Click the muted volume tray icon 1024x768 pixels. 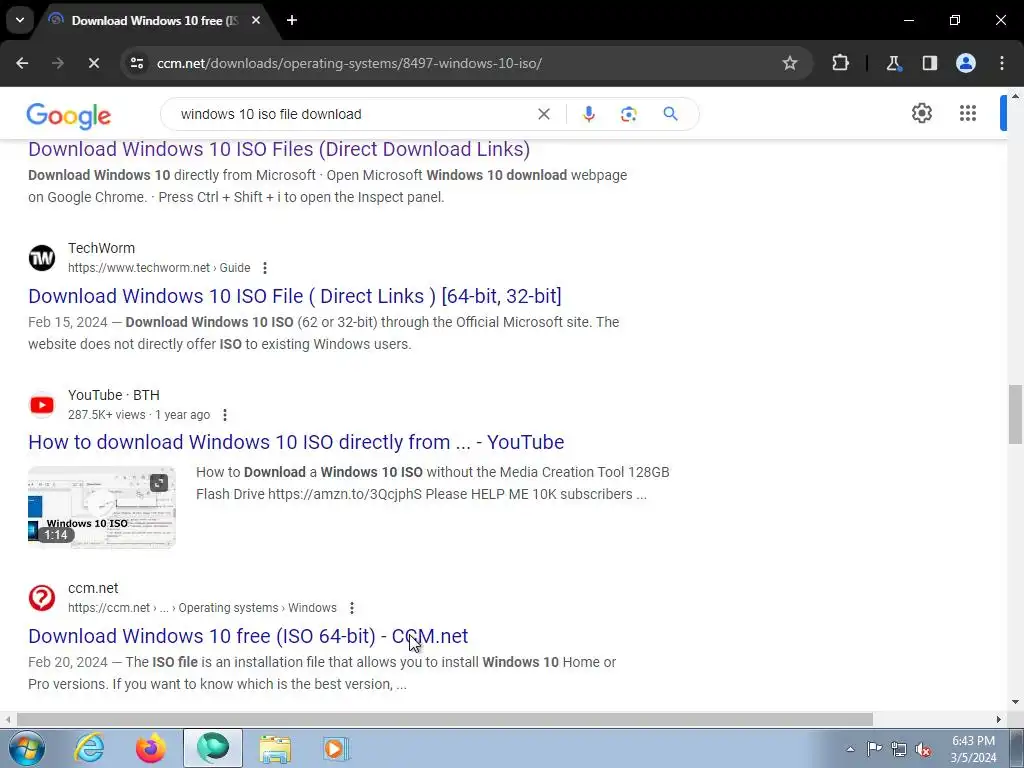point(923,749)
